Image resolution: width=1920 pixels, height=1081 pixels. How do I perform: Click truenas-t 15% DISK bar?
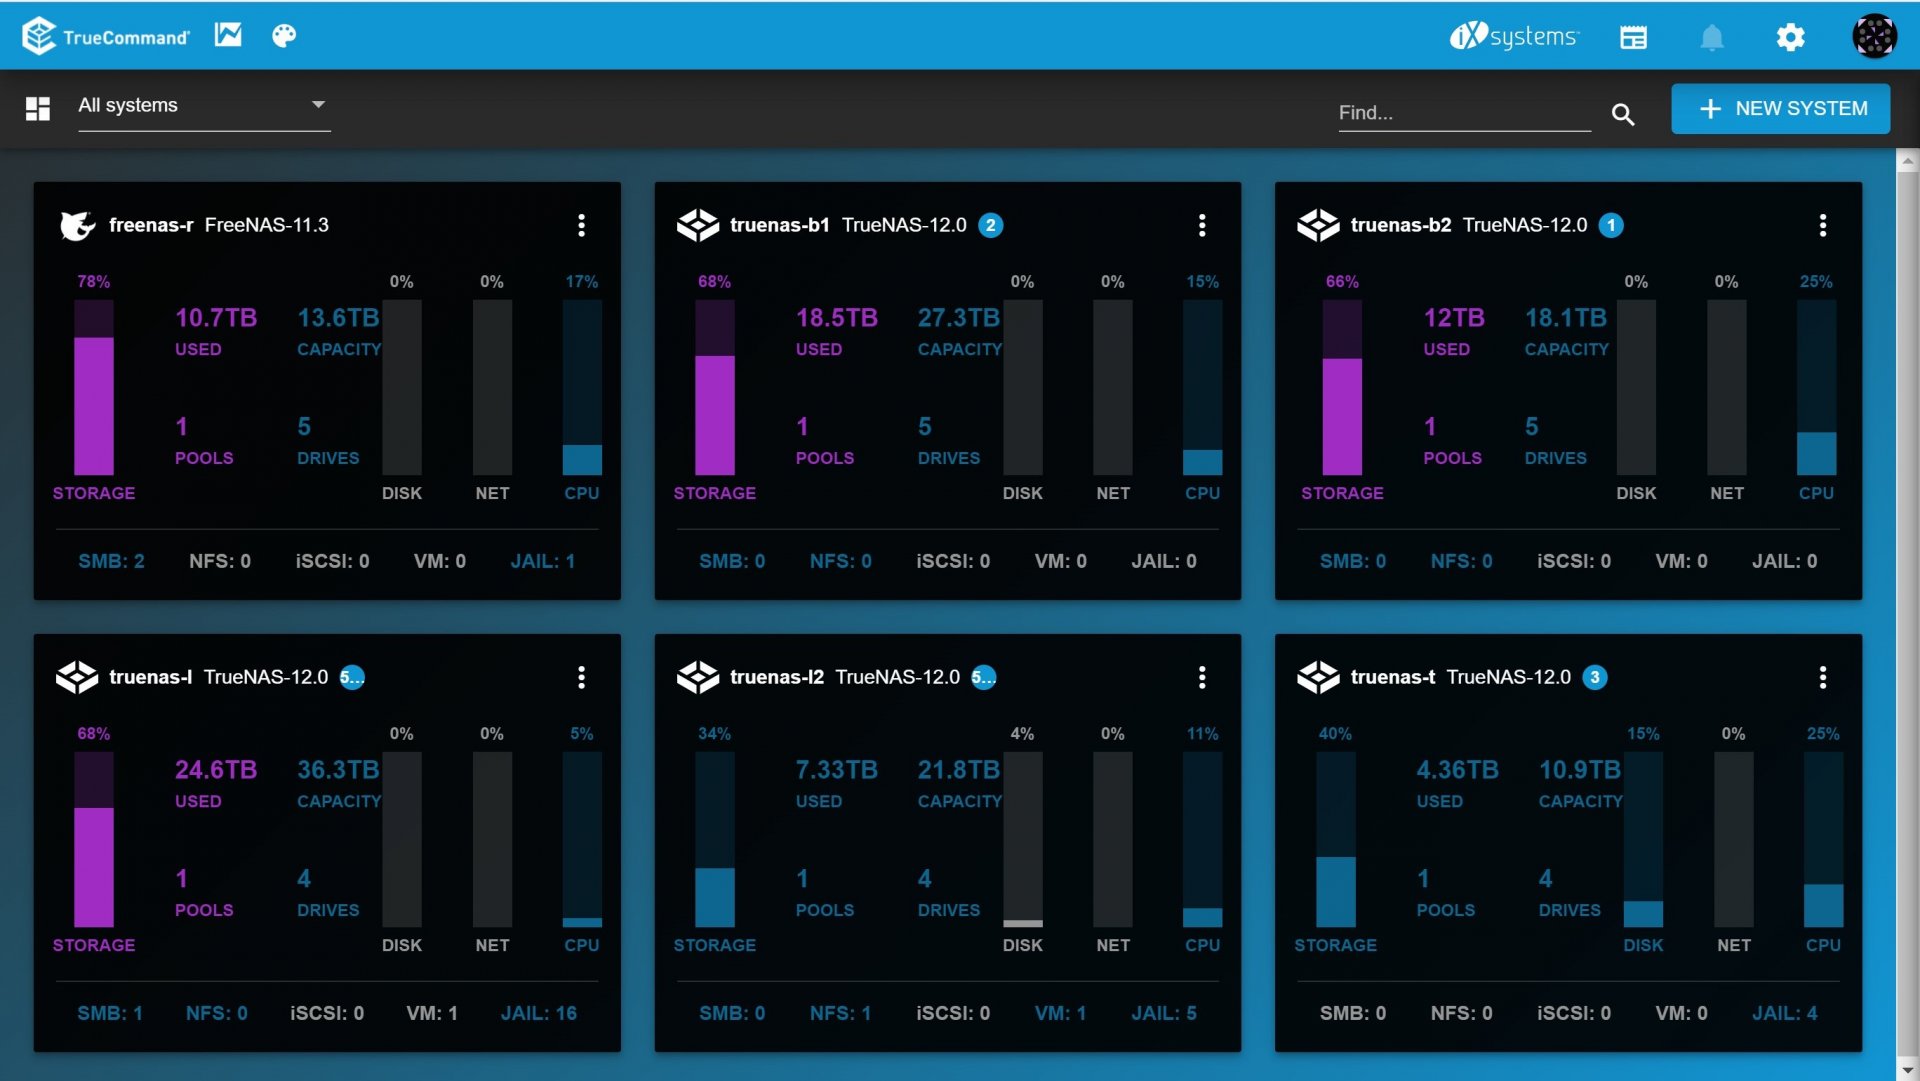[1643, 839]
